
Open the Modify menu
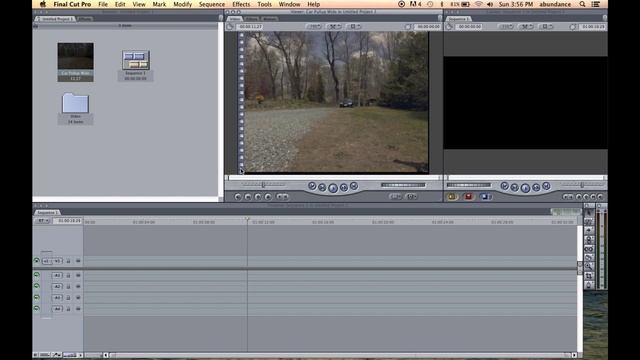point(182,4)
